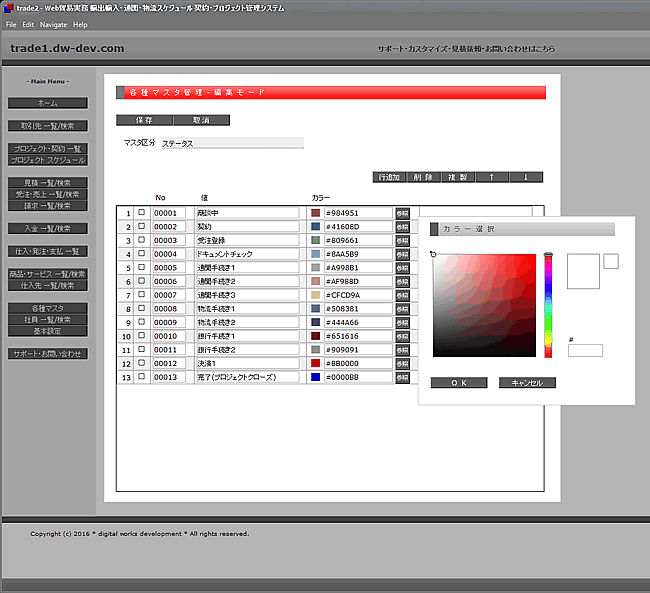Click the hex code field in color picker

(585, 350)
